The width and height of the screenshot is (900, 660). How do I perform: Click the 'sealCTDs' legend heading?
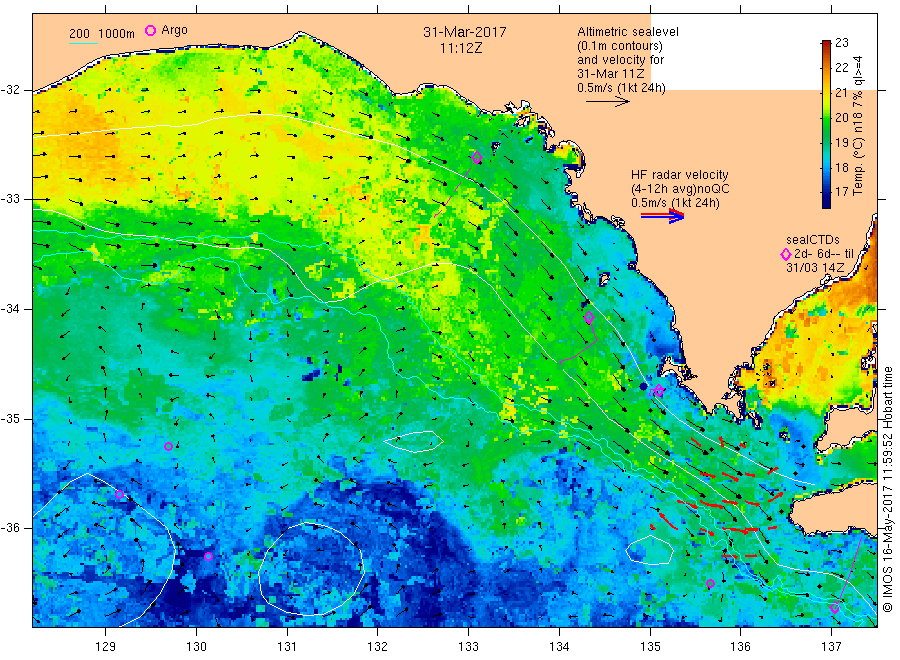point(813,240)
